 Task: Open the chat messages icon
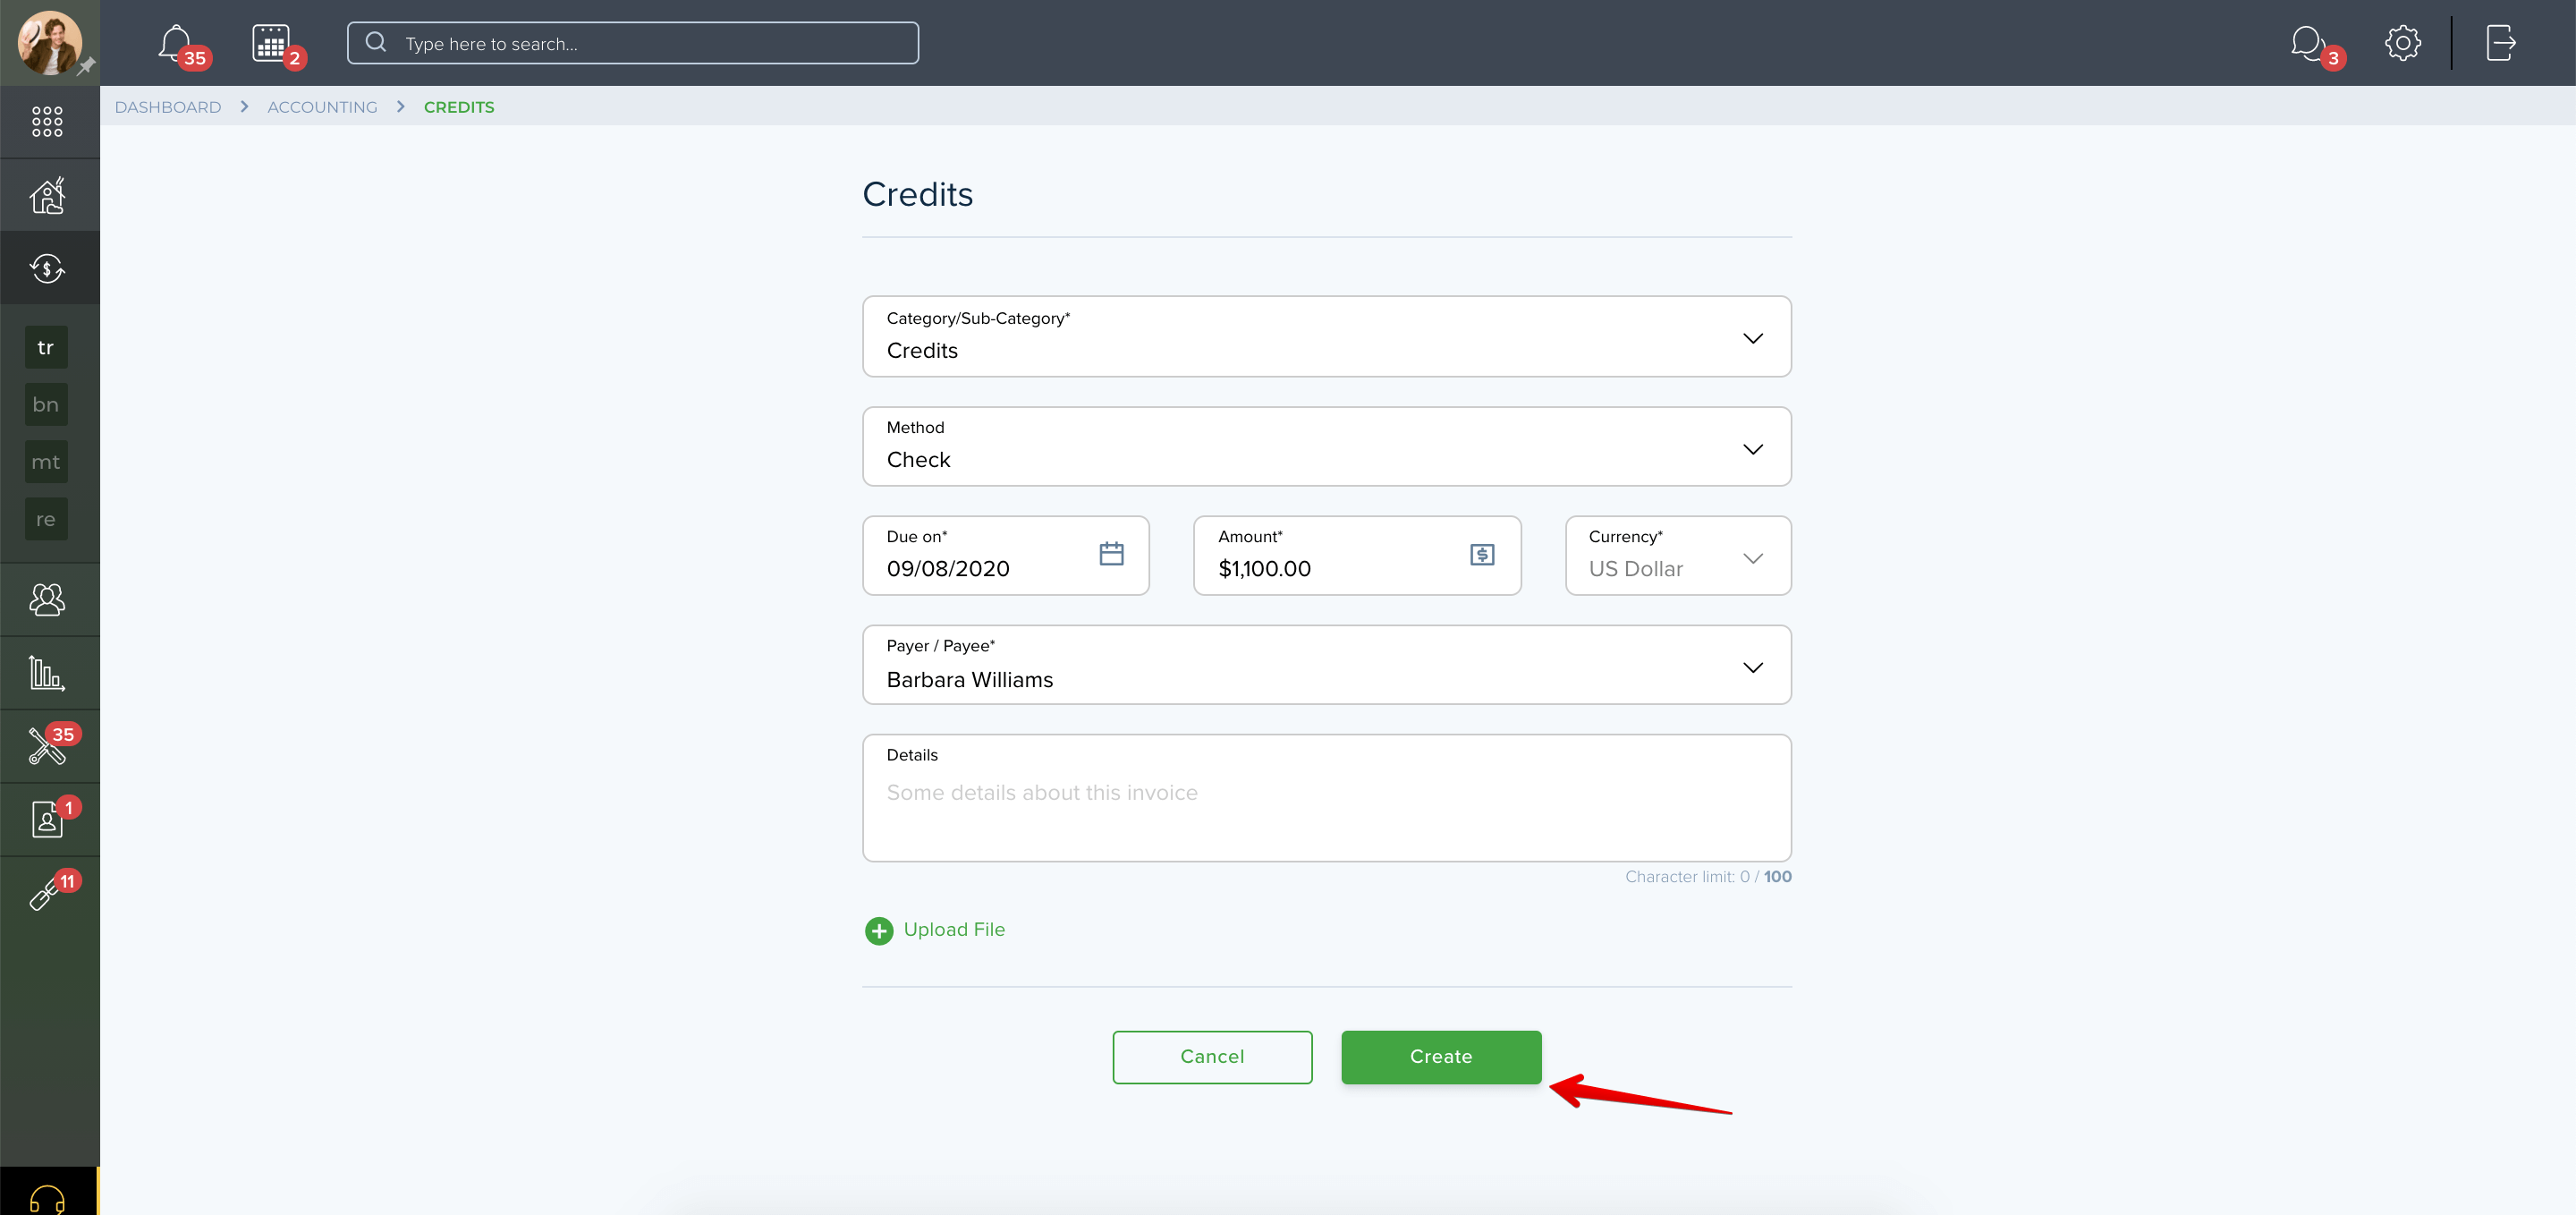pyautogui.click(x=2309, y=43)
